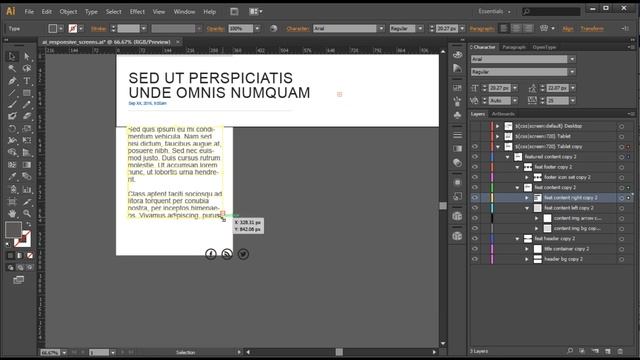Select the Type tool

[27, 81]
